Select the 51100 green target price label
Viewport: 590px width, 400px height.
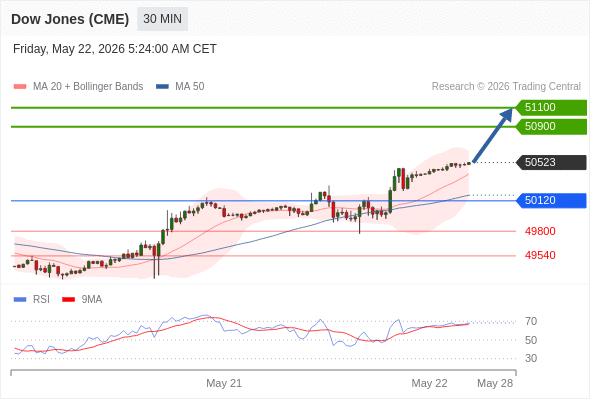(x=551, y=108)
